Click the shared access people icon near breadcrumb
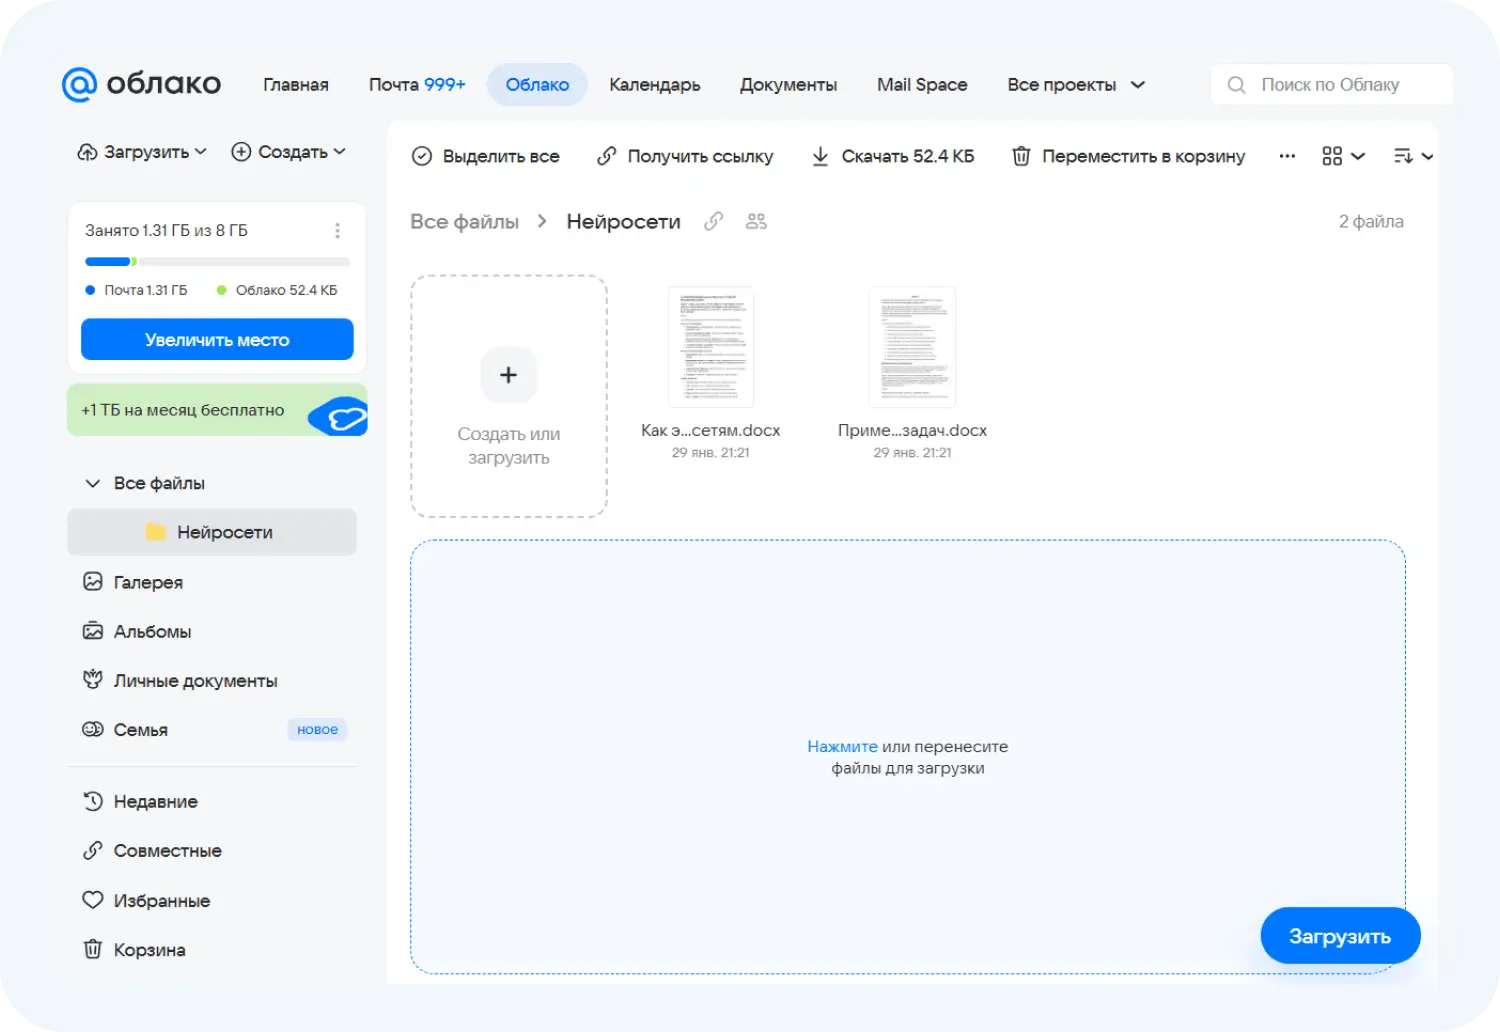The height and width of the screenshot is (1032, 1500). pyautogui.click(x=756, y=221)
